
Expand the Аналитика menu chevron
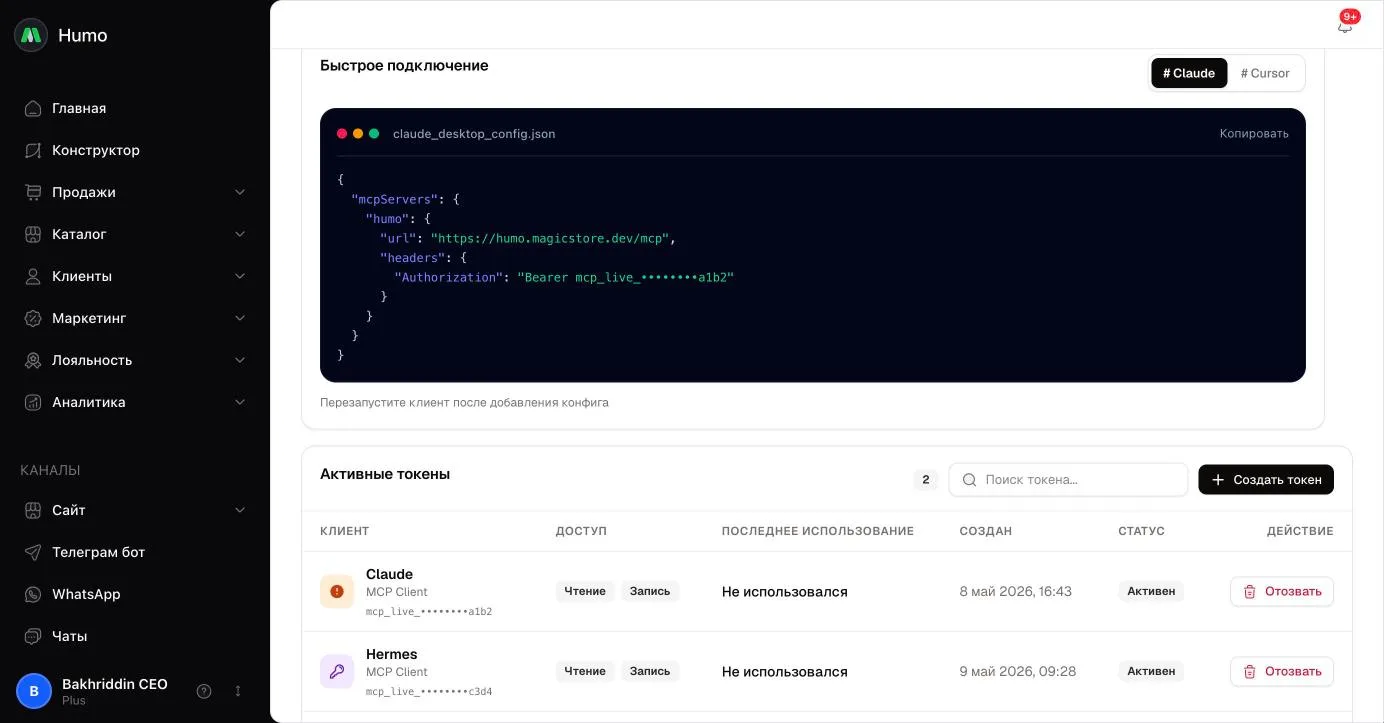click(x=240, y=402)
